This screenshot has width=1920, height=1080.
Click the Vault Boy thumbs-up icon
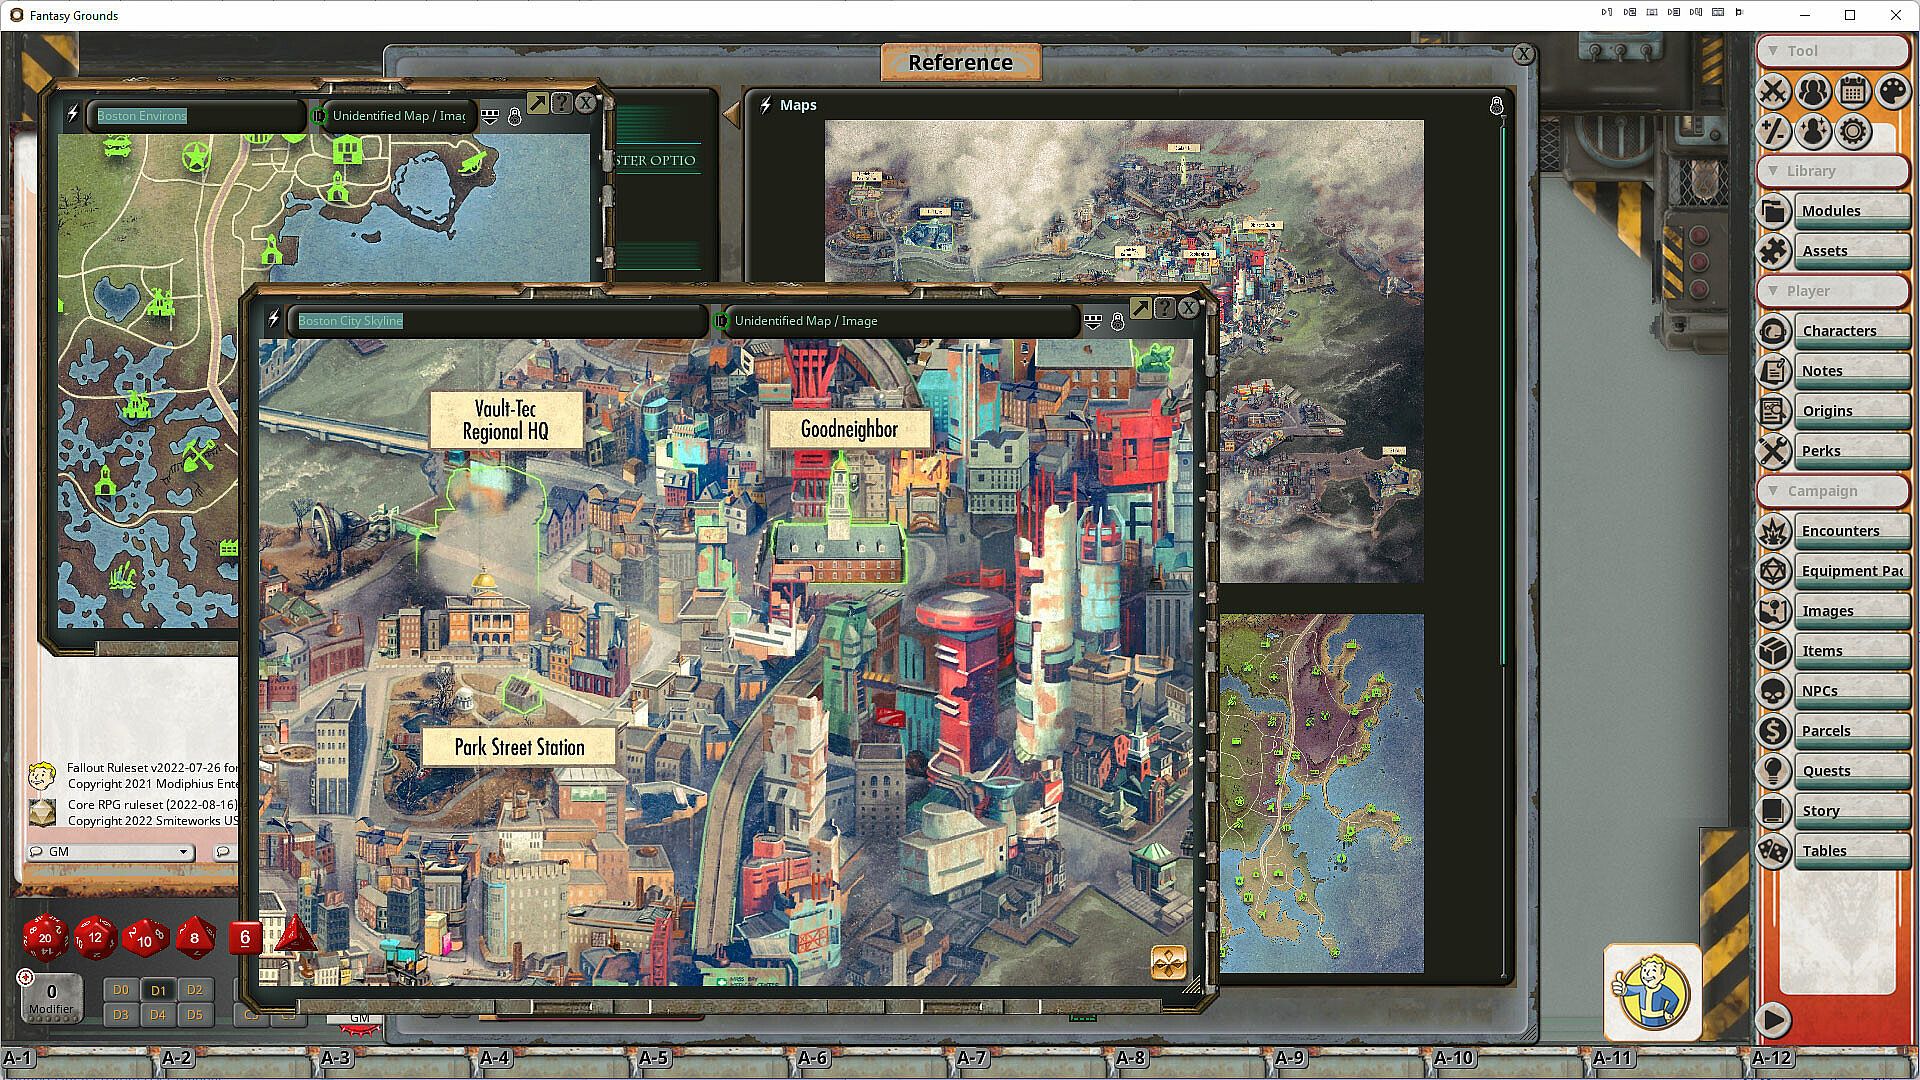1652,991
